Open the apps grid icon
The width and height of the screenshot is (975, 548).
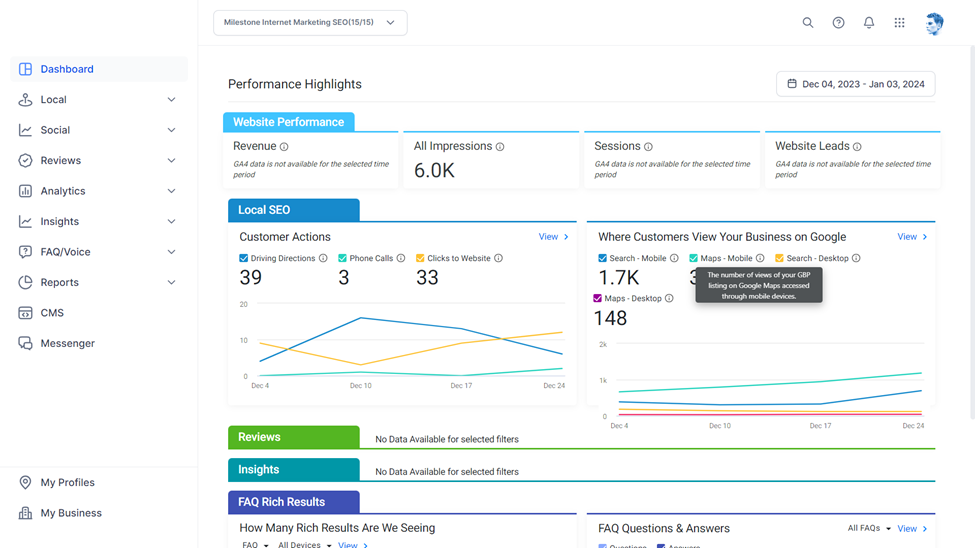click(x=899, y=22)
